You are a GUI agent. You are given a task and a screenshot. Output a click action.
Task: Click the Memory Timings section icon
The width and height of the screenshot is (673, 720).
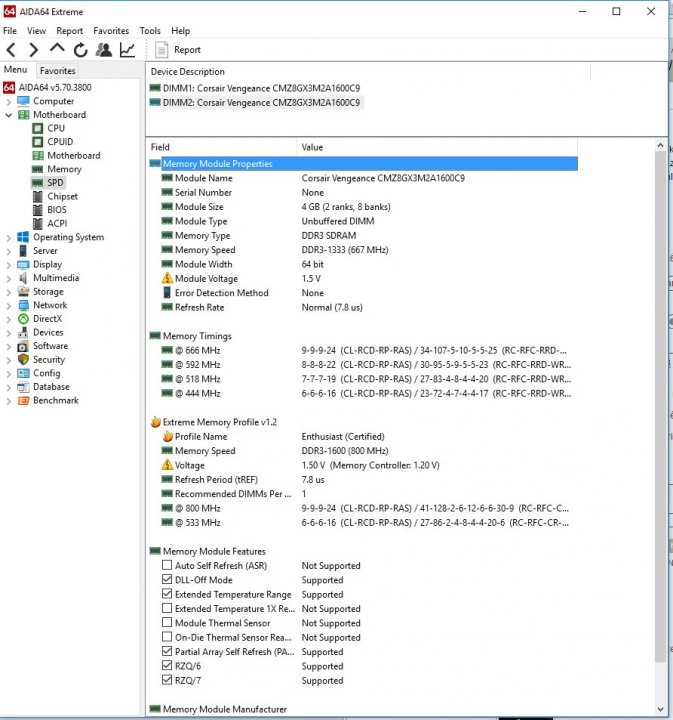(155, 336)
